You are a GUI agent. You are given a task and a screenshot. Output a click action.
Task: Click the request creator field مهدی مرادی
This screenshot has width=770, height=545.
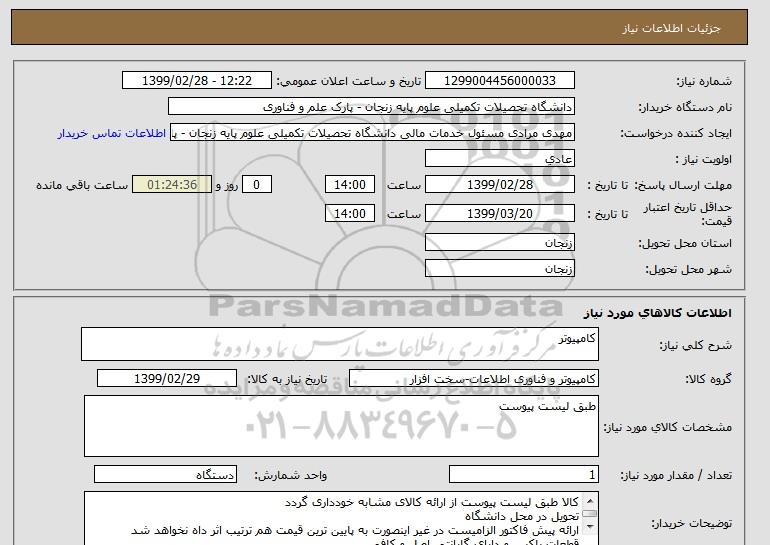[x=372, y=133]
